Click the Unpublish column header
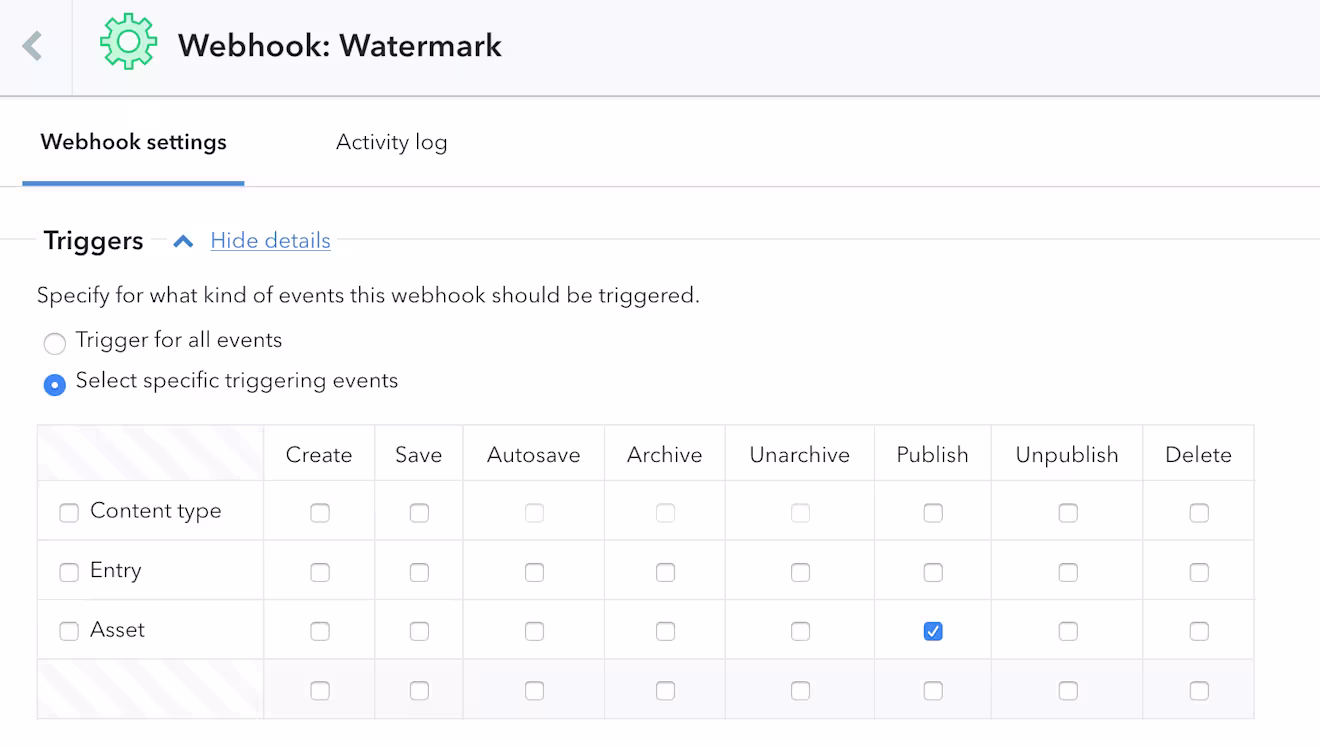Image resolution: width=1320 pixels, height=748 pixels. pos(1067,455)
